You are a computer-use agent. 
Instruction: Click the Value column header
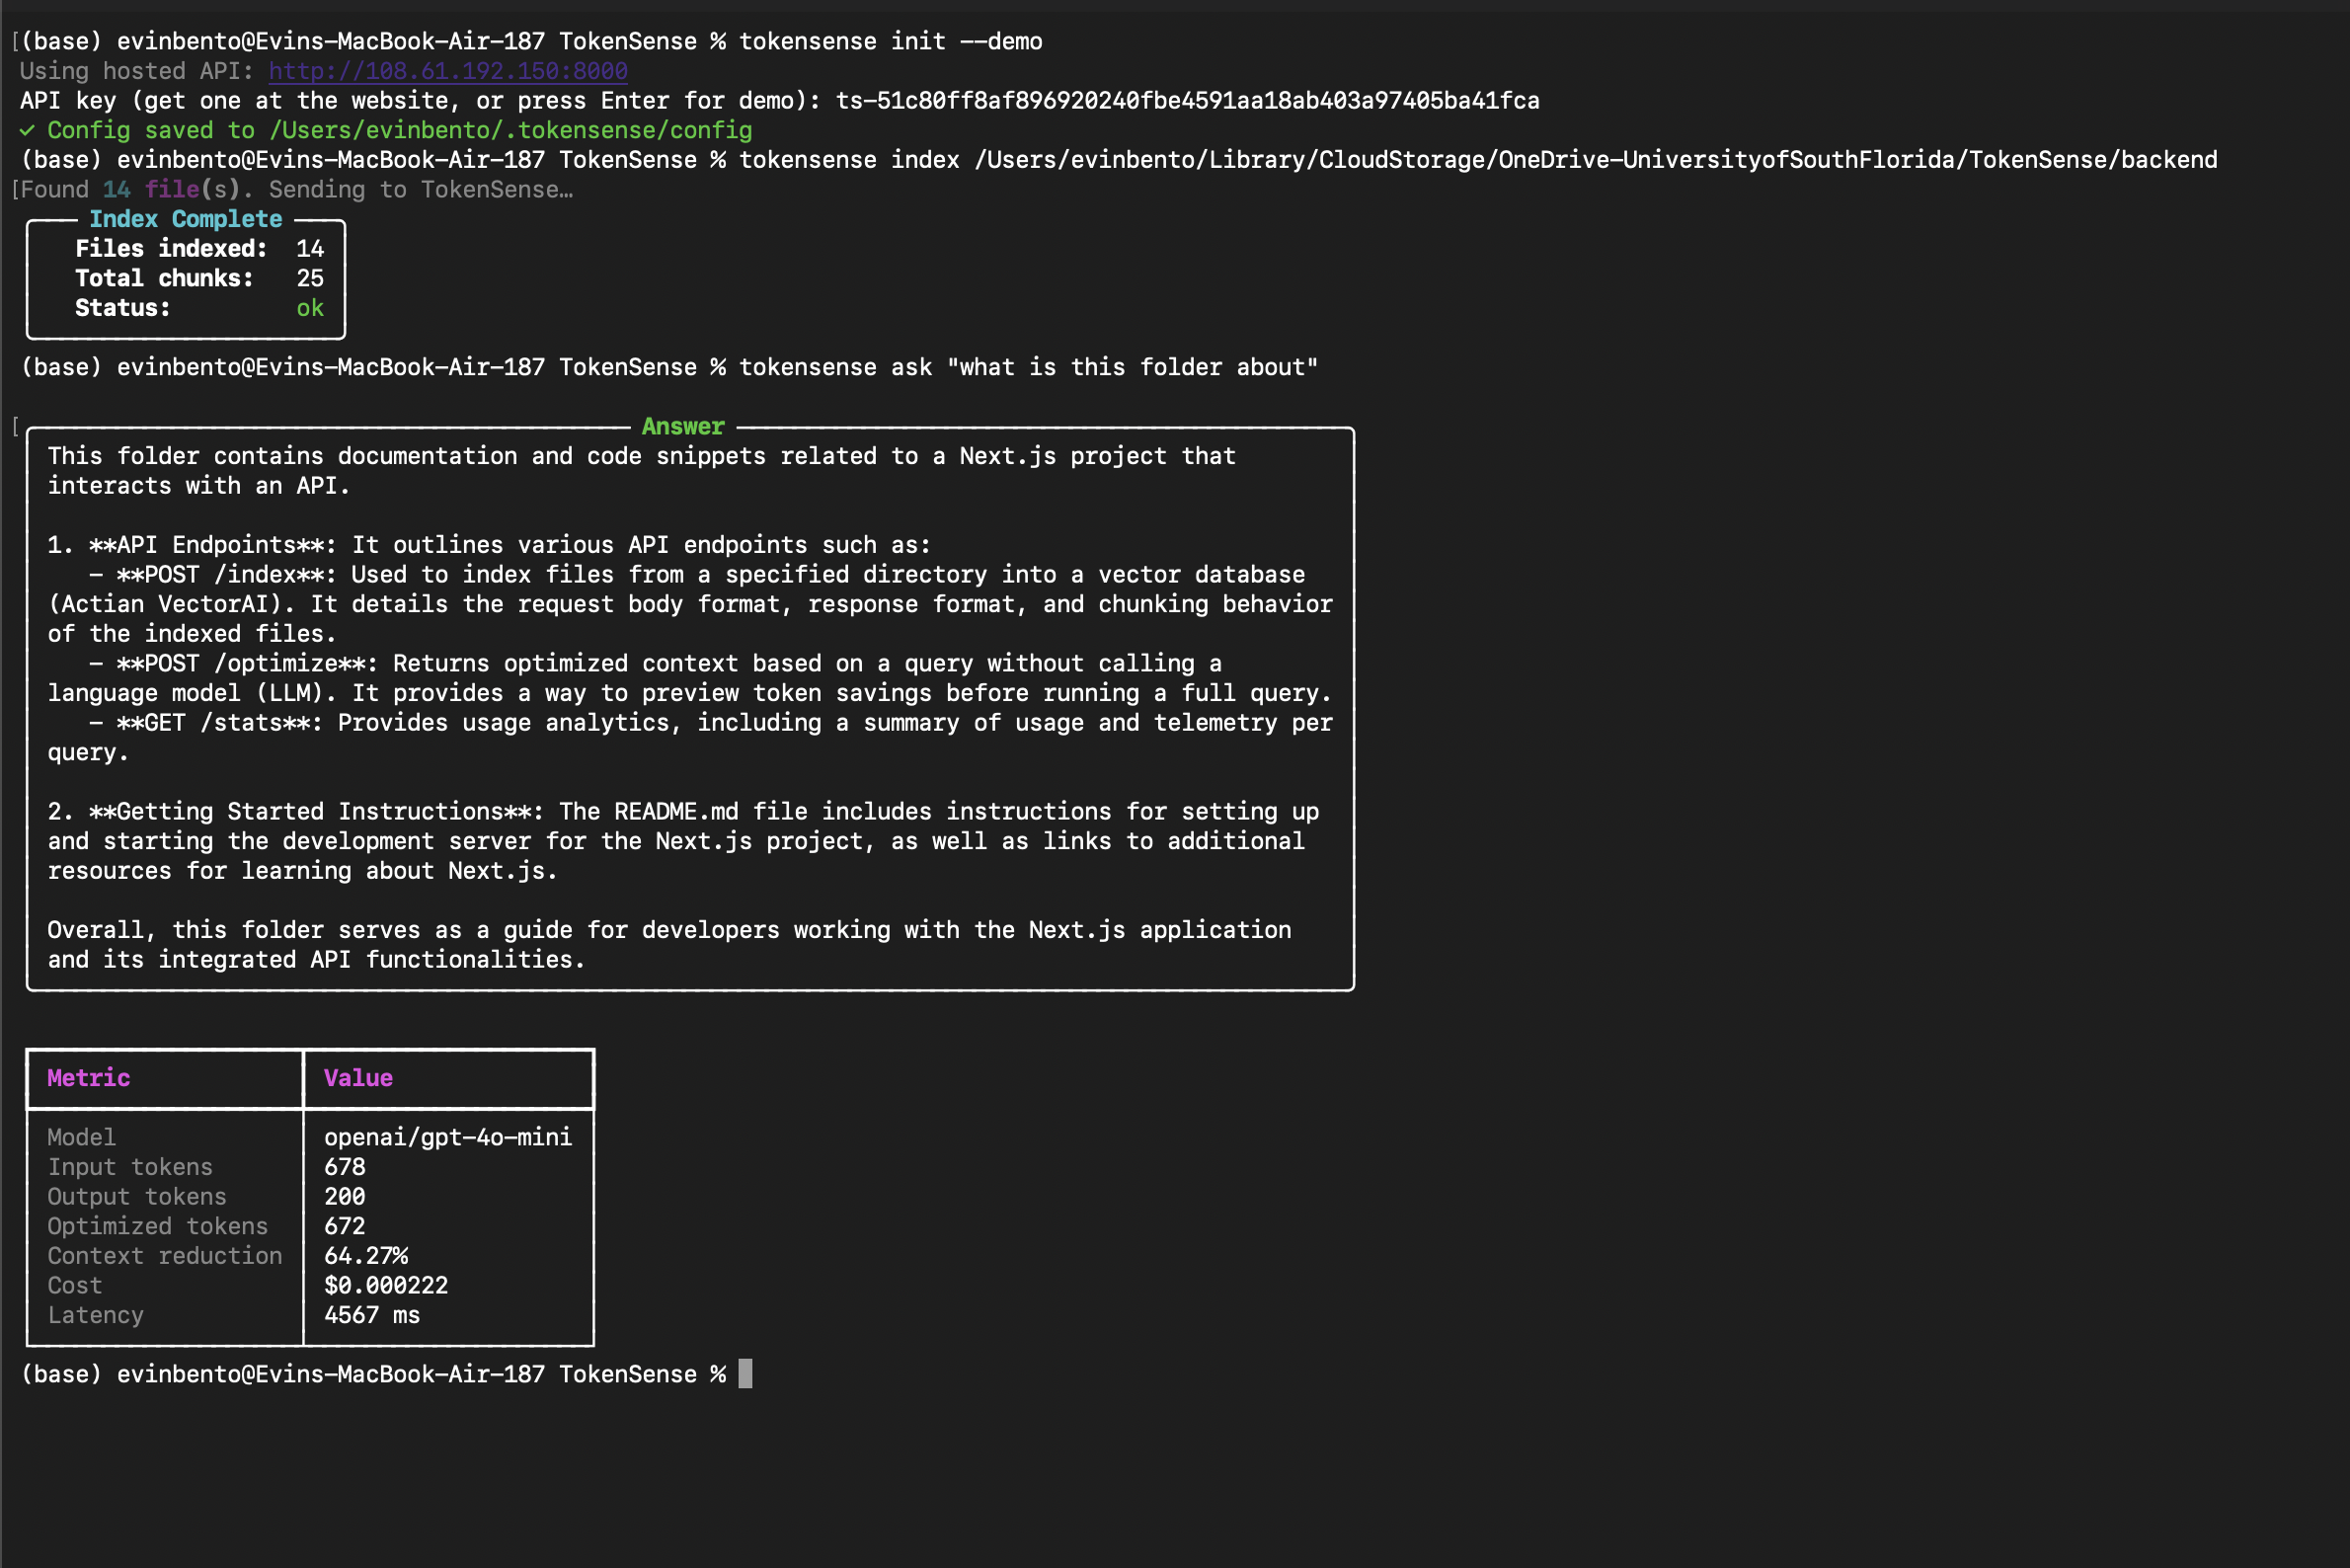(358, 1078)
